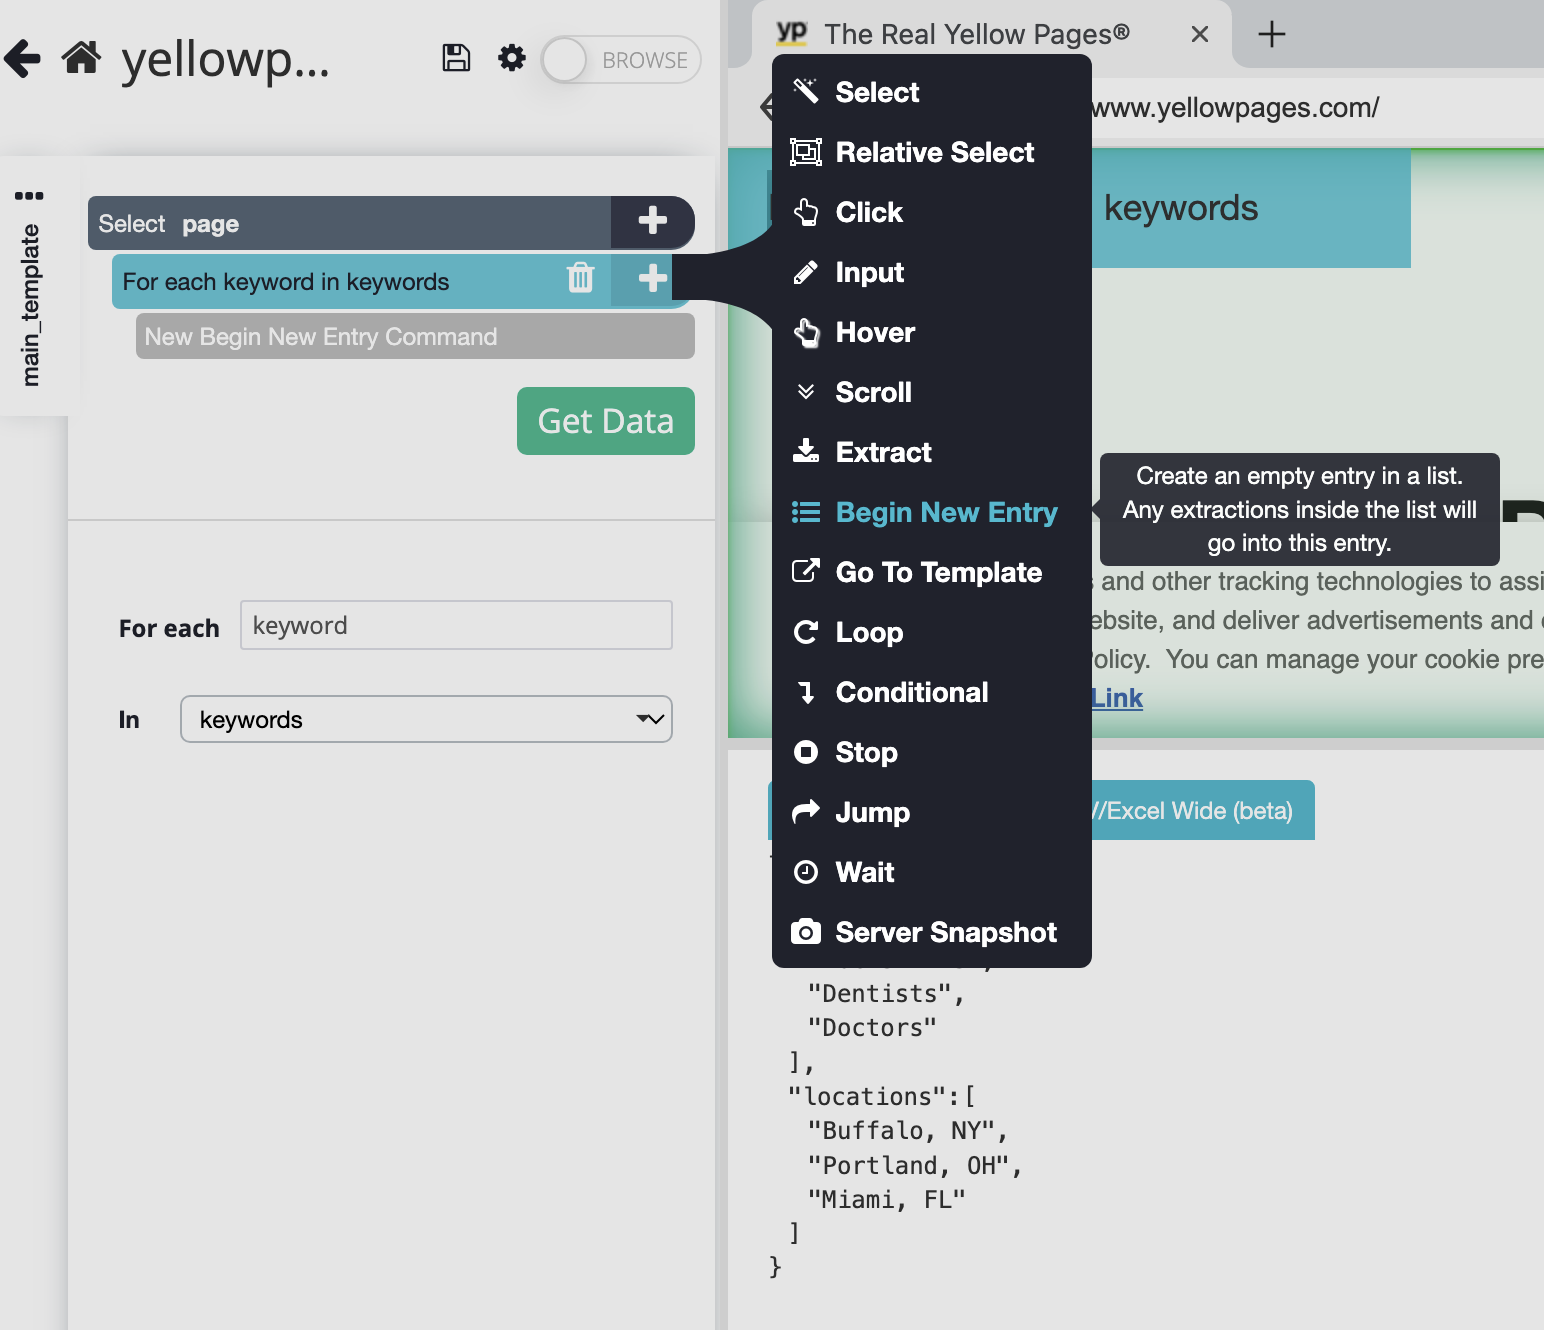This screenshot has width=1544, height=1330.
Task: Open the 'In' keywords dropdown
Action: pos(426,719)
